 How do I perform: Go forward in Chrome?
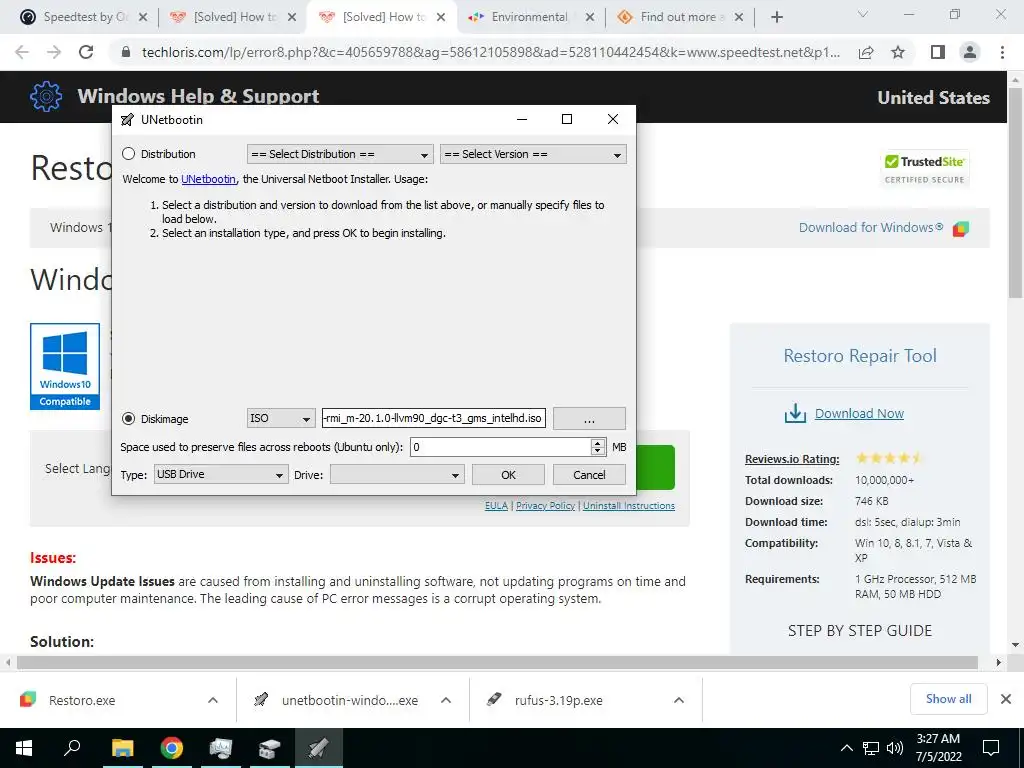click(x=54, y=52)
